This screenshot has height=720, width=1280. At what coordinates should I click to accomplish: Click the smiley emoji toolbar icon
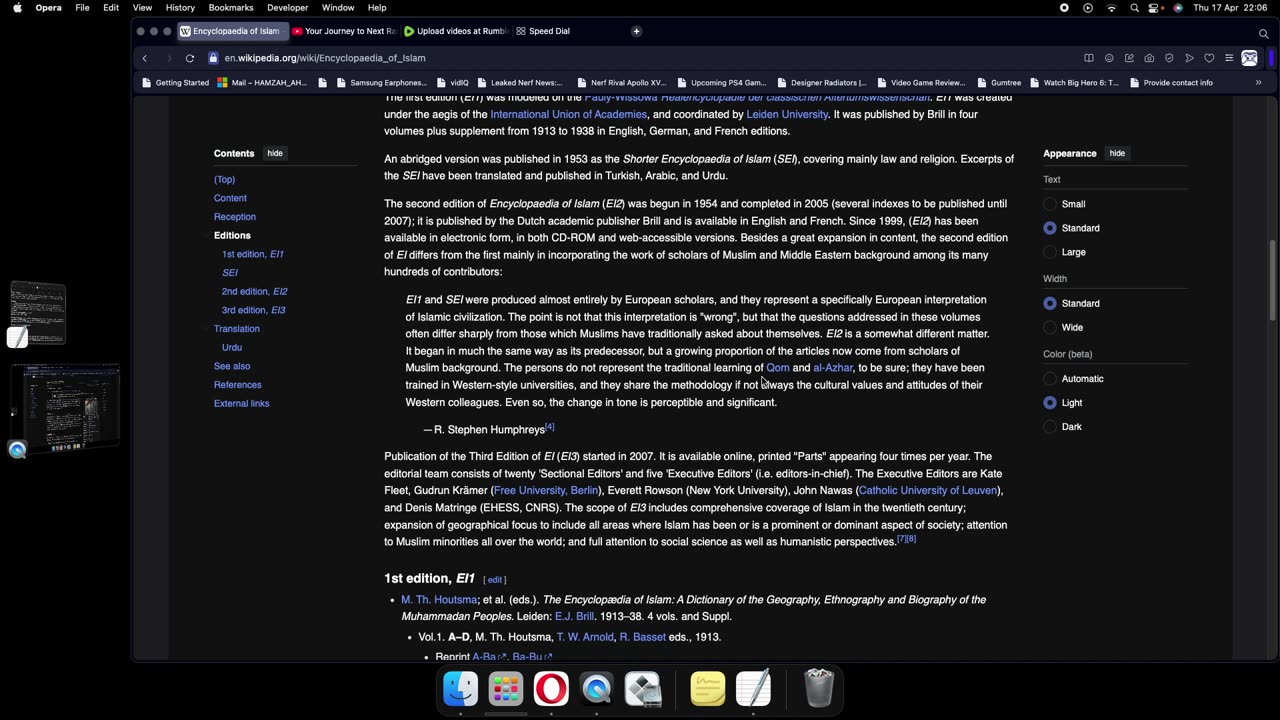(1109, 58)
